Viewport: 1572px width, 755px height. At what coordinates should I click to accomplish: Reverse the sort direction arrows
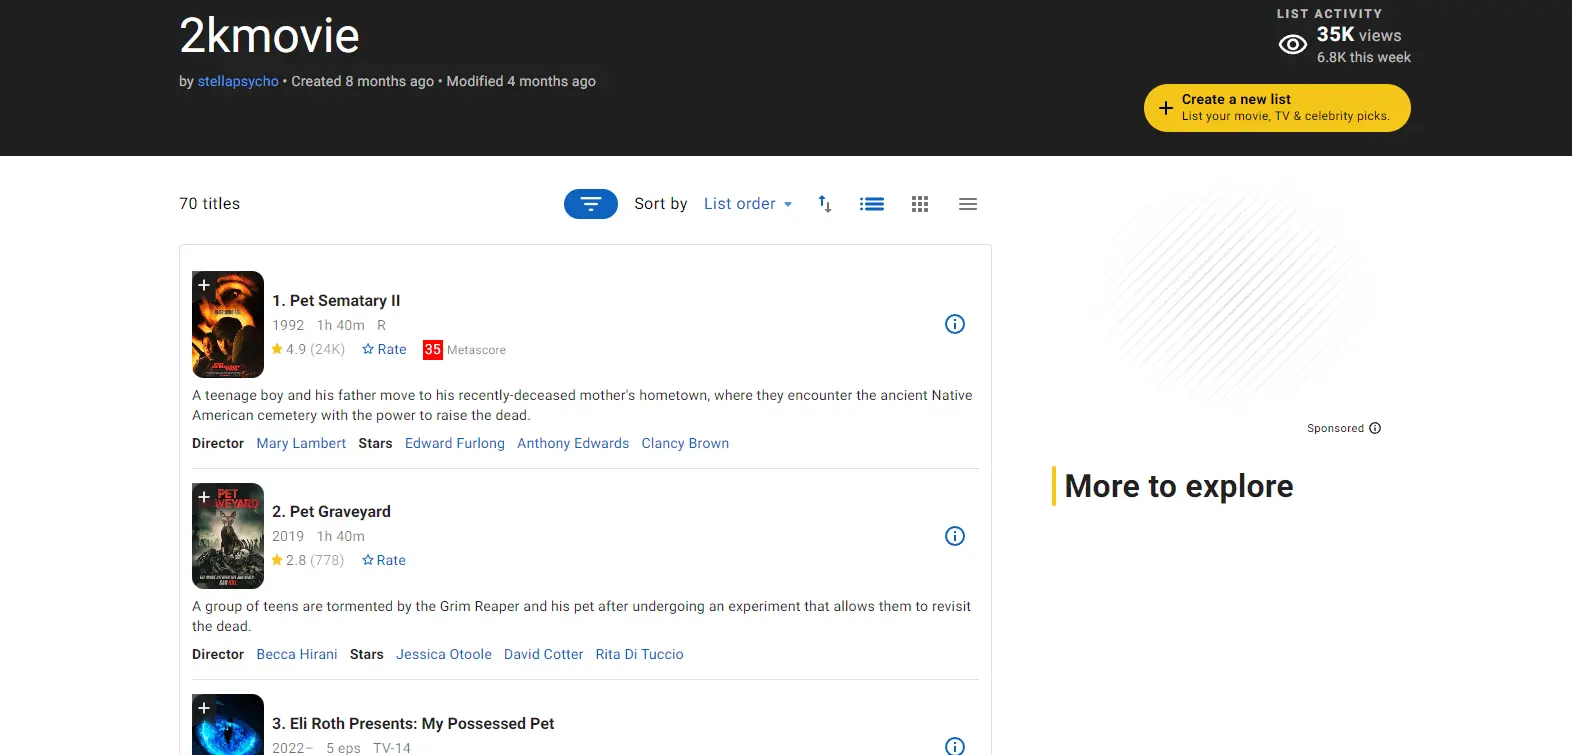point(825,204)
